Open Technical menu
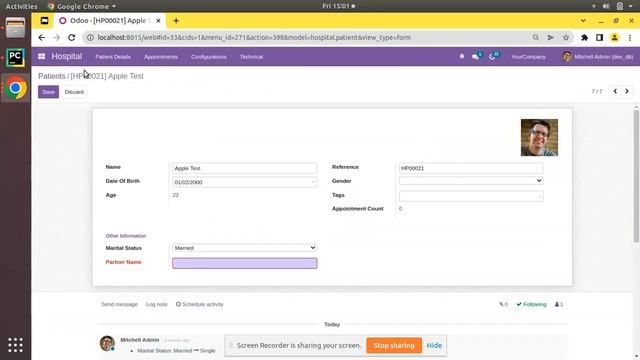Image resolution: width=640 pixels, height=360 pixels. point(251,57)
